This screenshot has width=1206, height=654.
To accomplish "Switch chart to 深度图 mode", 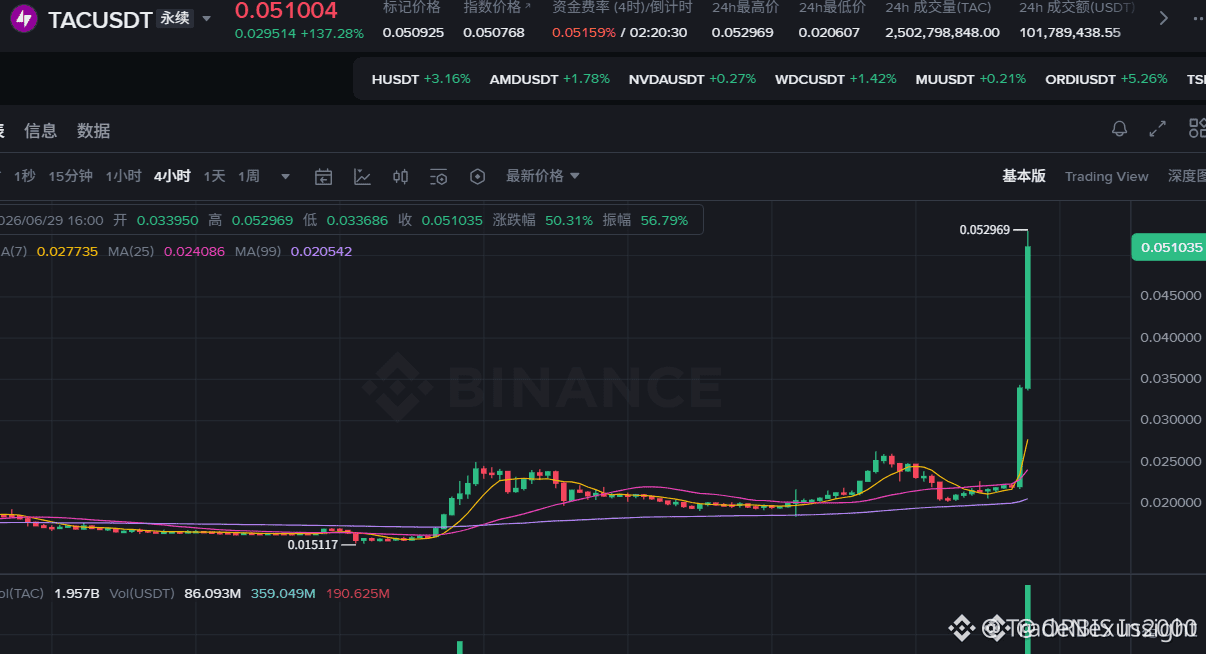I will point(1187,176).
